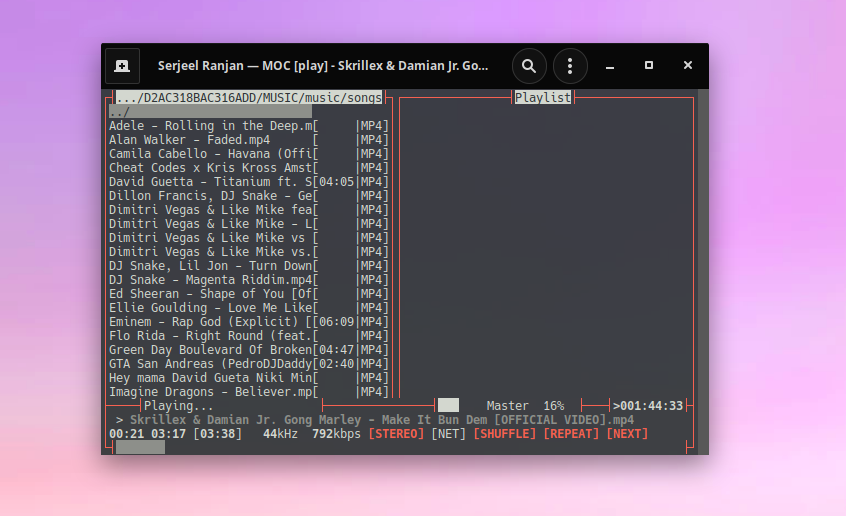This screenshot has height=516, width=846.
Task: Click the [03:38] track duration
Action: coord(217,434)
